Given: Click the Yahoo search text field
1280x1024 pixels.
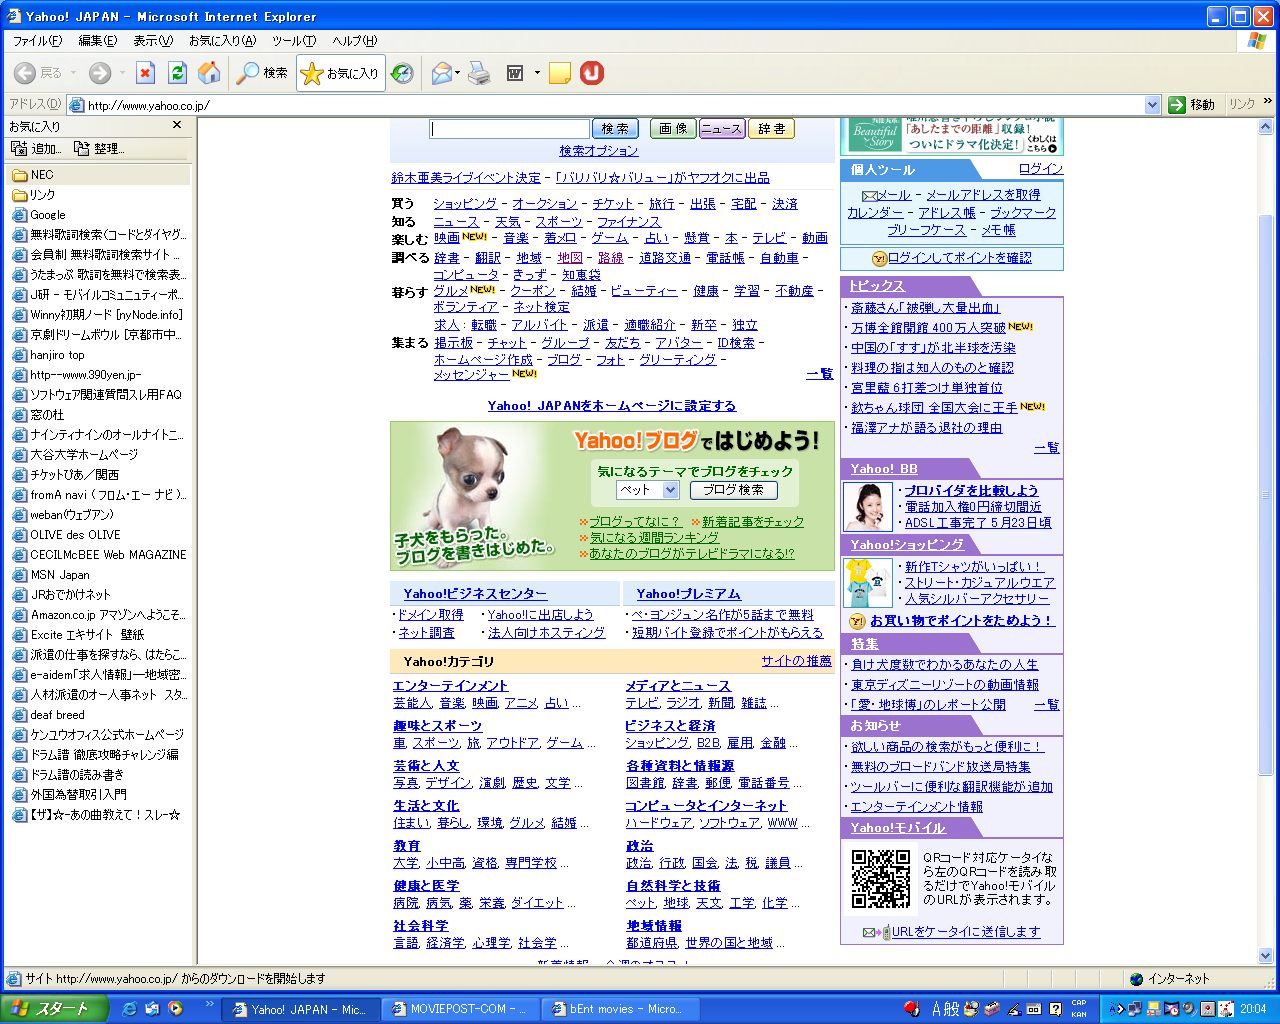Looking at the screenshot, I should (x=510, y=129).
